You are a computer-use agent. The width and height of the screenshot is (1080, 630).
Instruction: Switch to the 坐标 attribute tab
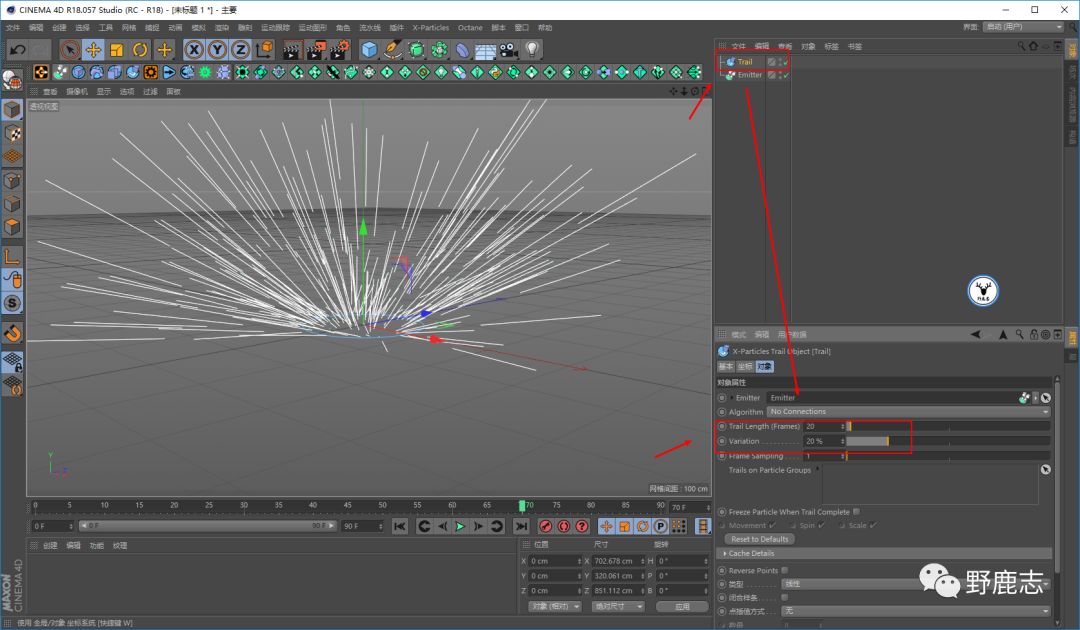[744, 366]
